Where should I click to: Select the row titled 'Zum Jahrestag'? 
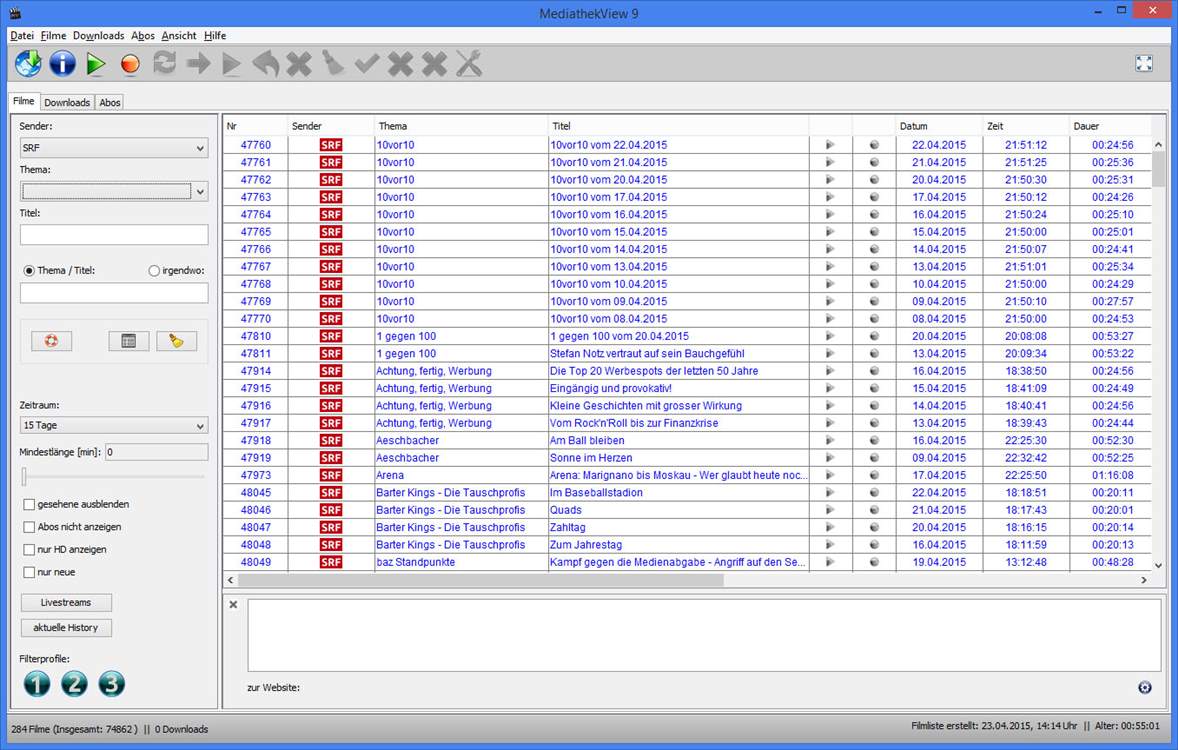[x=687, y=545]
